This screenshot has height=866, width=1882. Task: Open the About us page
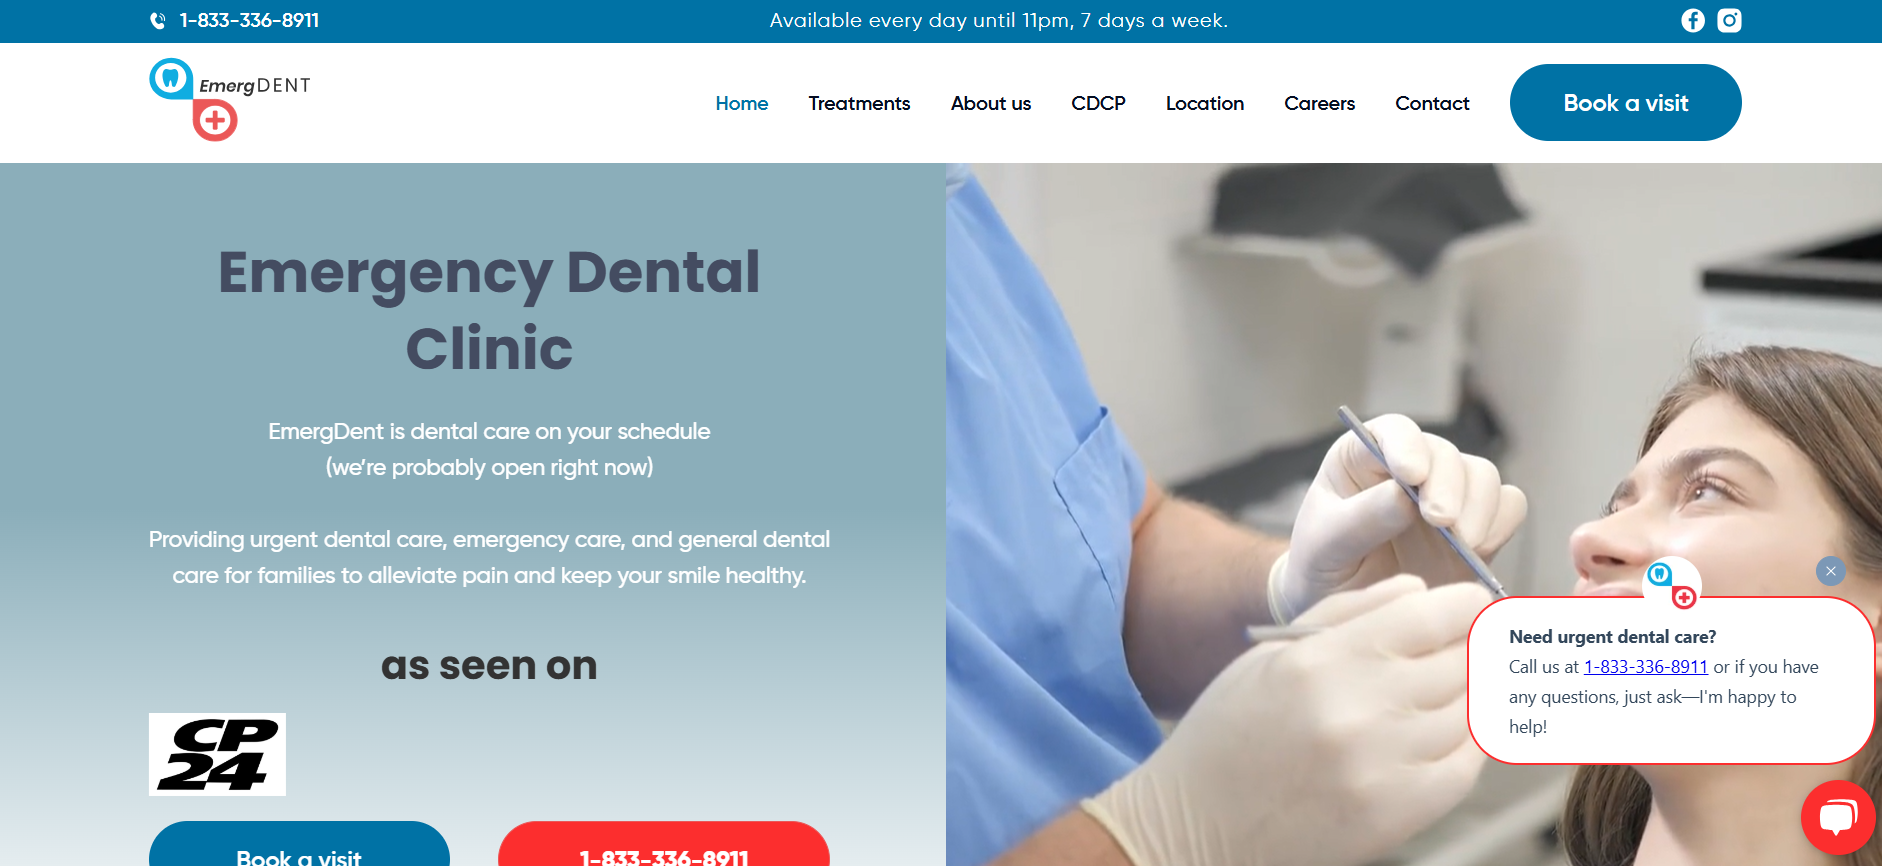[991, 103]
